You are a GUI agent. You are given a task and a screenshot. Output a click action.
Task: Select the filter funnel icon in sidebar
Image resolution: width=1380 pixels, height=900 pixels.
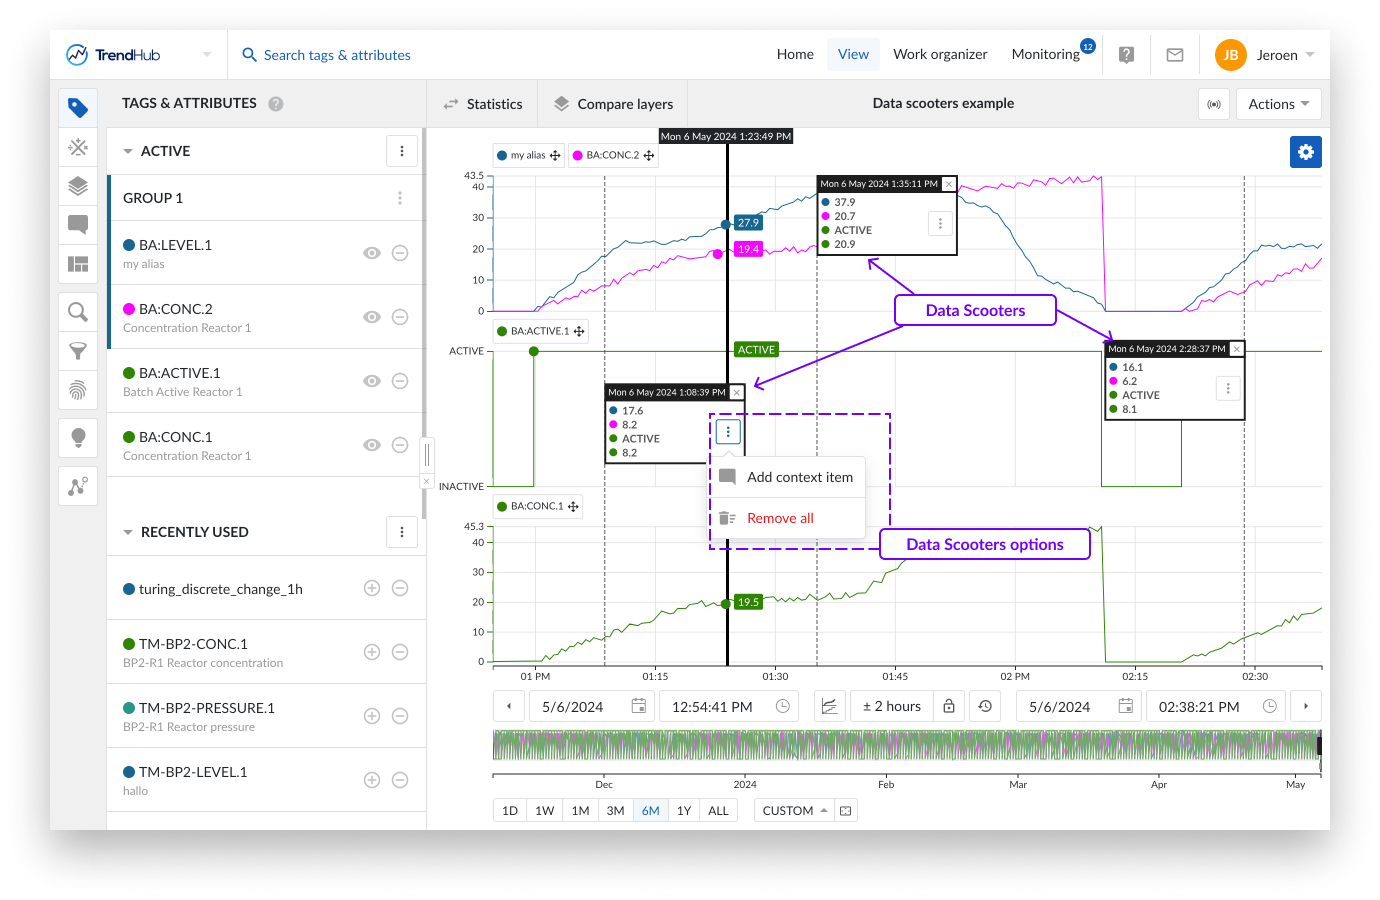pos(78,351)
